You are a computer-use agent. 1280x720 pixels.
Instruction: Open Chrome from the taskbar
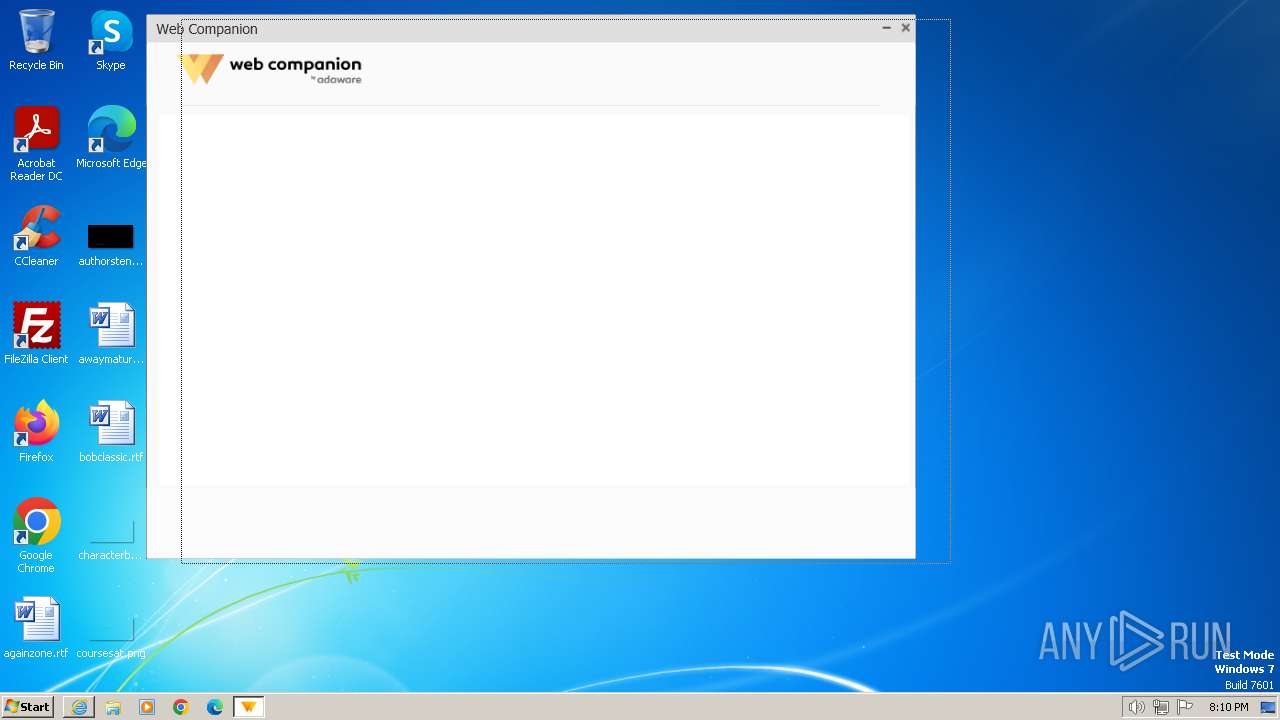point(181,707)
